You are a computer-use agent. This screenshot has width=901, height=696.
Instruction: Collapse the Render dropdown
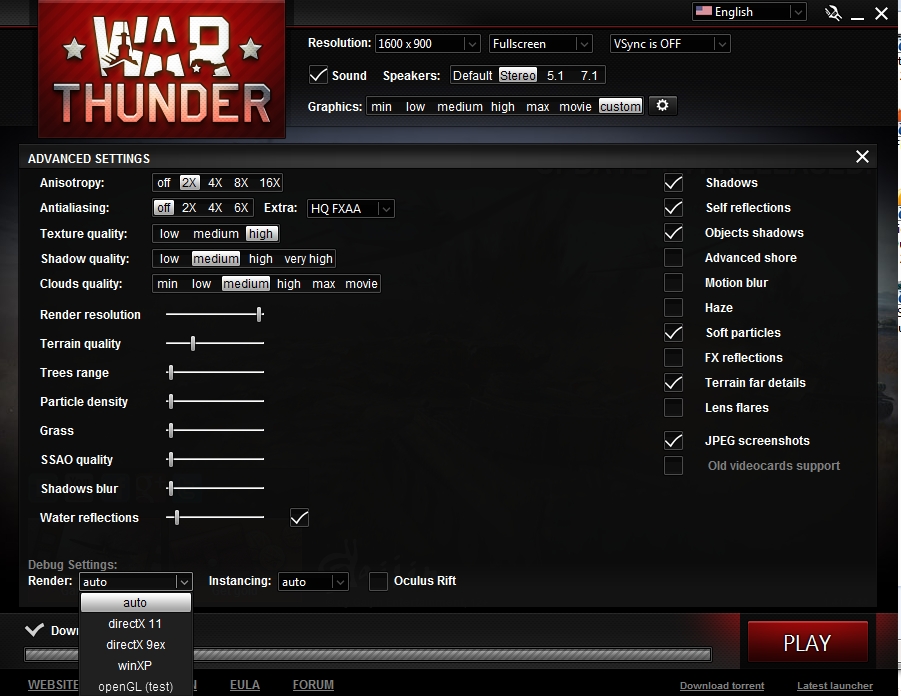tap(136, 582)
